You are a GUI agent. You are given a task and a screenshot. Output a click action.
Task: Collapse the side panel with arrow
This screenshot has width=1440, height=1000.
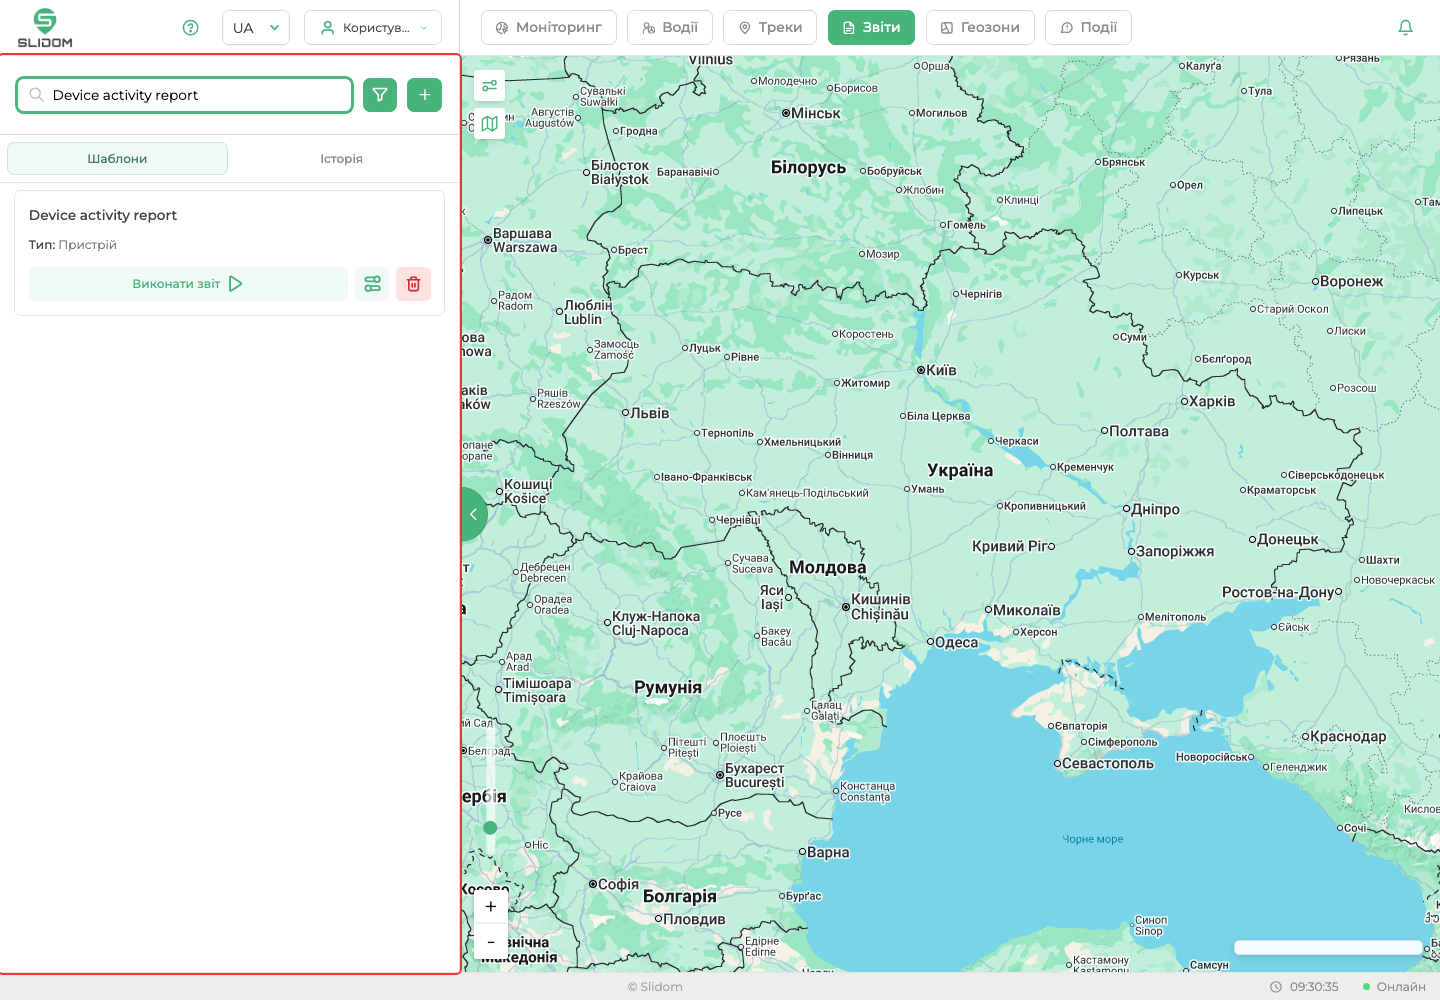tap(473, 514)
